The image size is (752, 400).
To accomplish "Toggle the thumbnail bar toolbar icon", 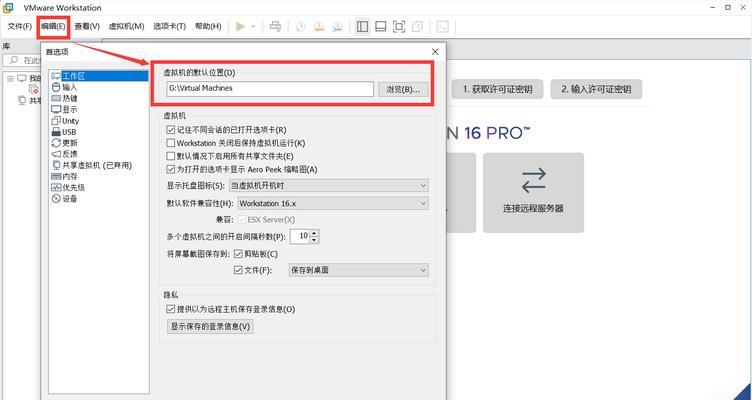I will point(381,26).
